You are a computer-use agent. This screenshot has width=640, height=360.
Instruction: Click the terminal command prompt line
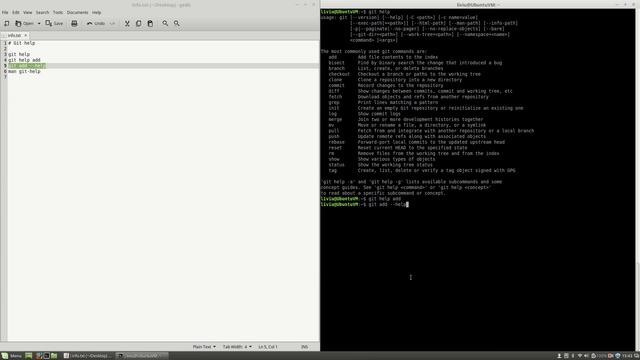pyautogui.click(x=364, y=204)
